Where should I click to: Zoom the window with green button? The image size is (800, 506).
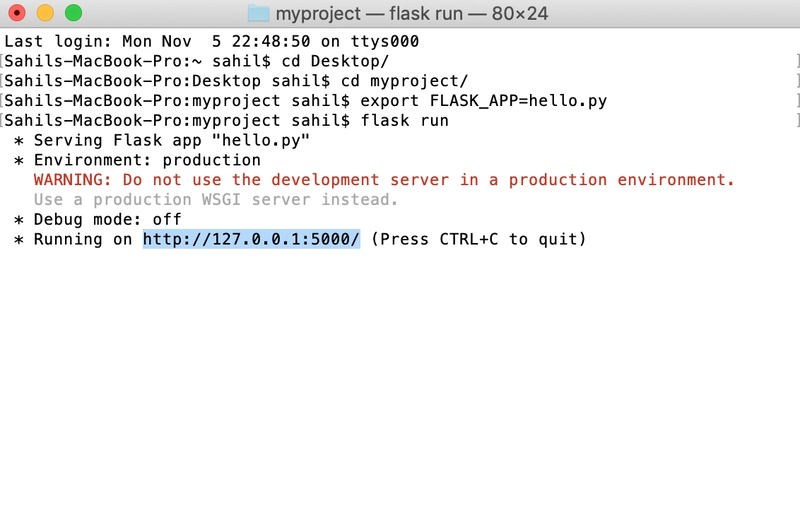click(x=73, y=14)
